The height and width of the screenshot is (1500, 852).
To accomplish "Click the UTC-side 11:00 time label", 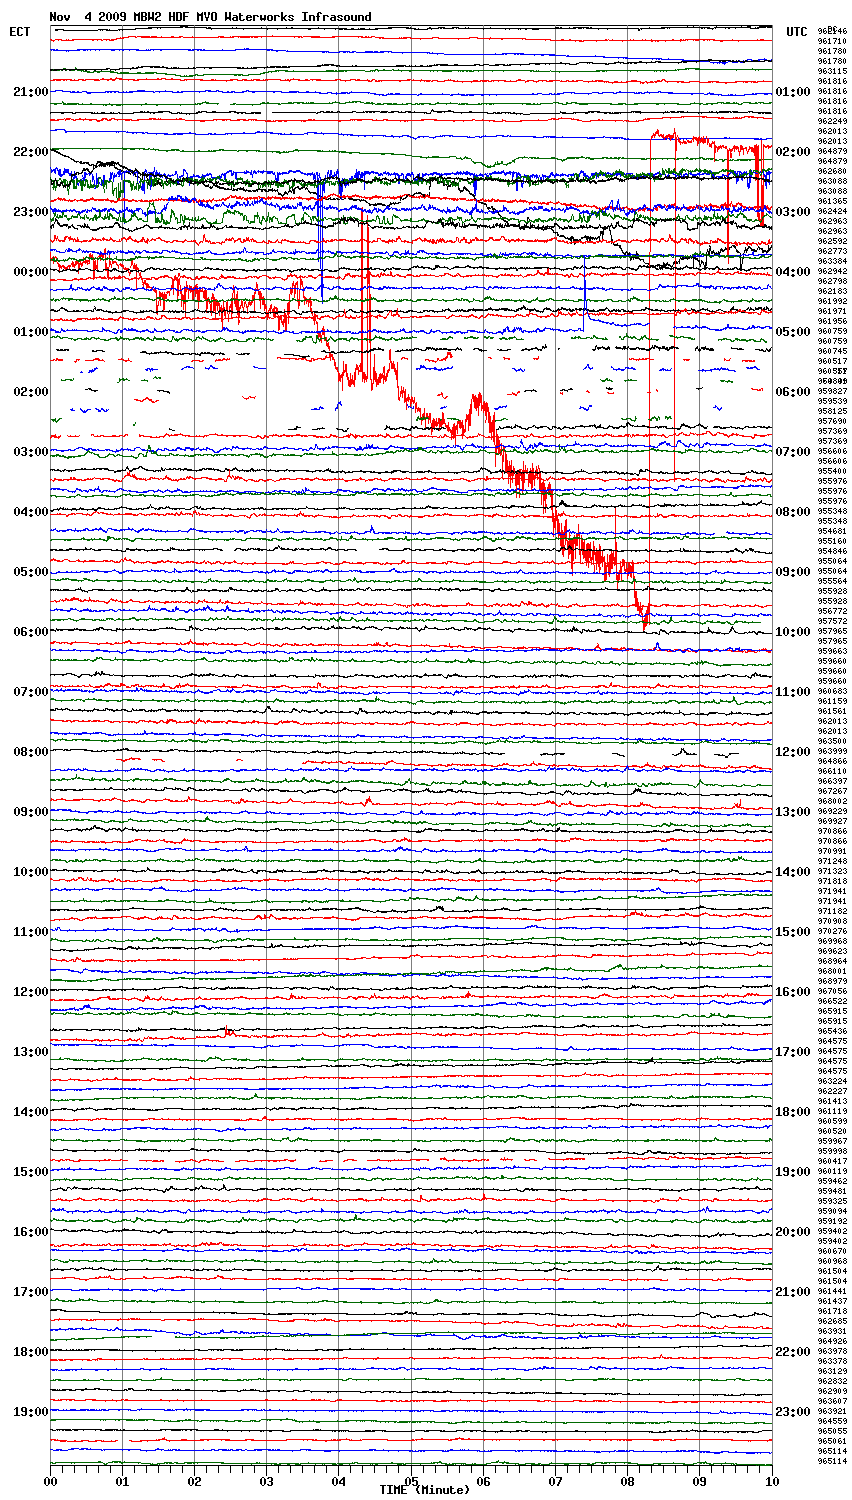I will [x=793, y=692].
